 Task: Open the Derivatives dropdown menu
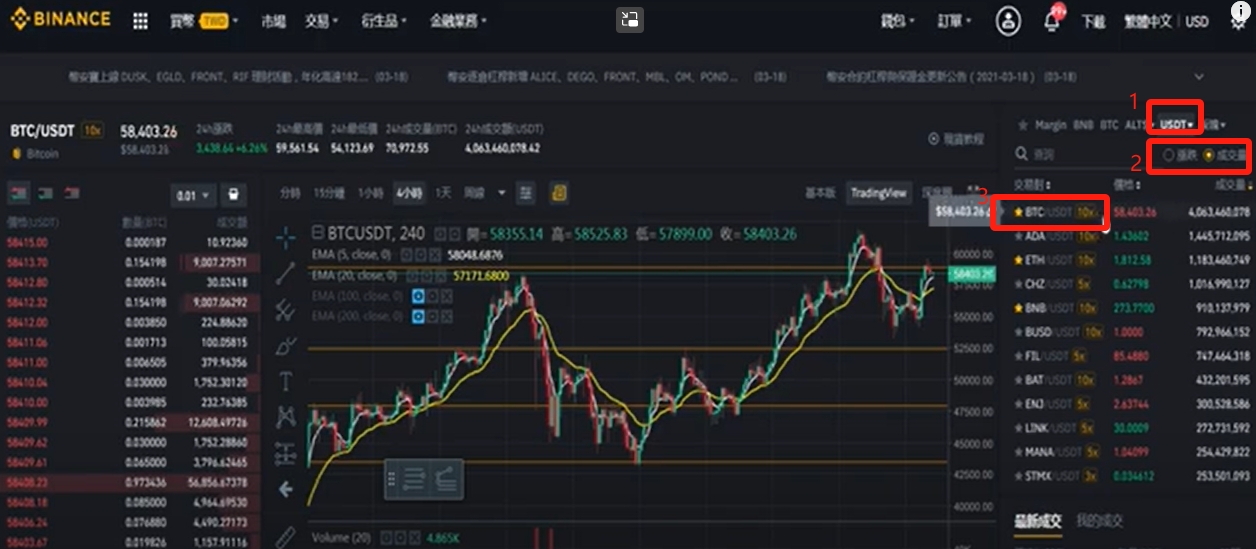384,21
